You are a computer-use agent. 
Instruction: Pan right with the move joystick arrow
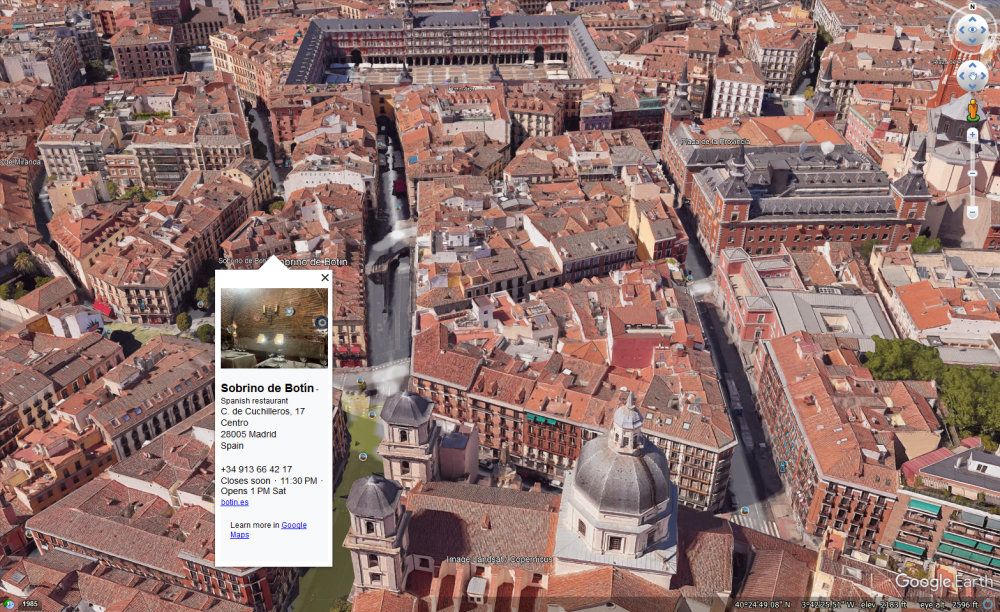tap(984, 76)
